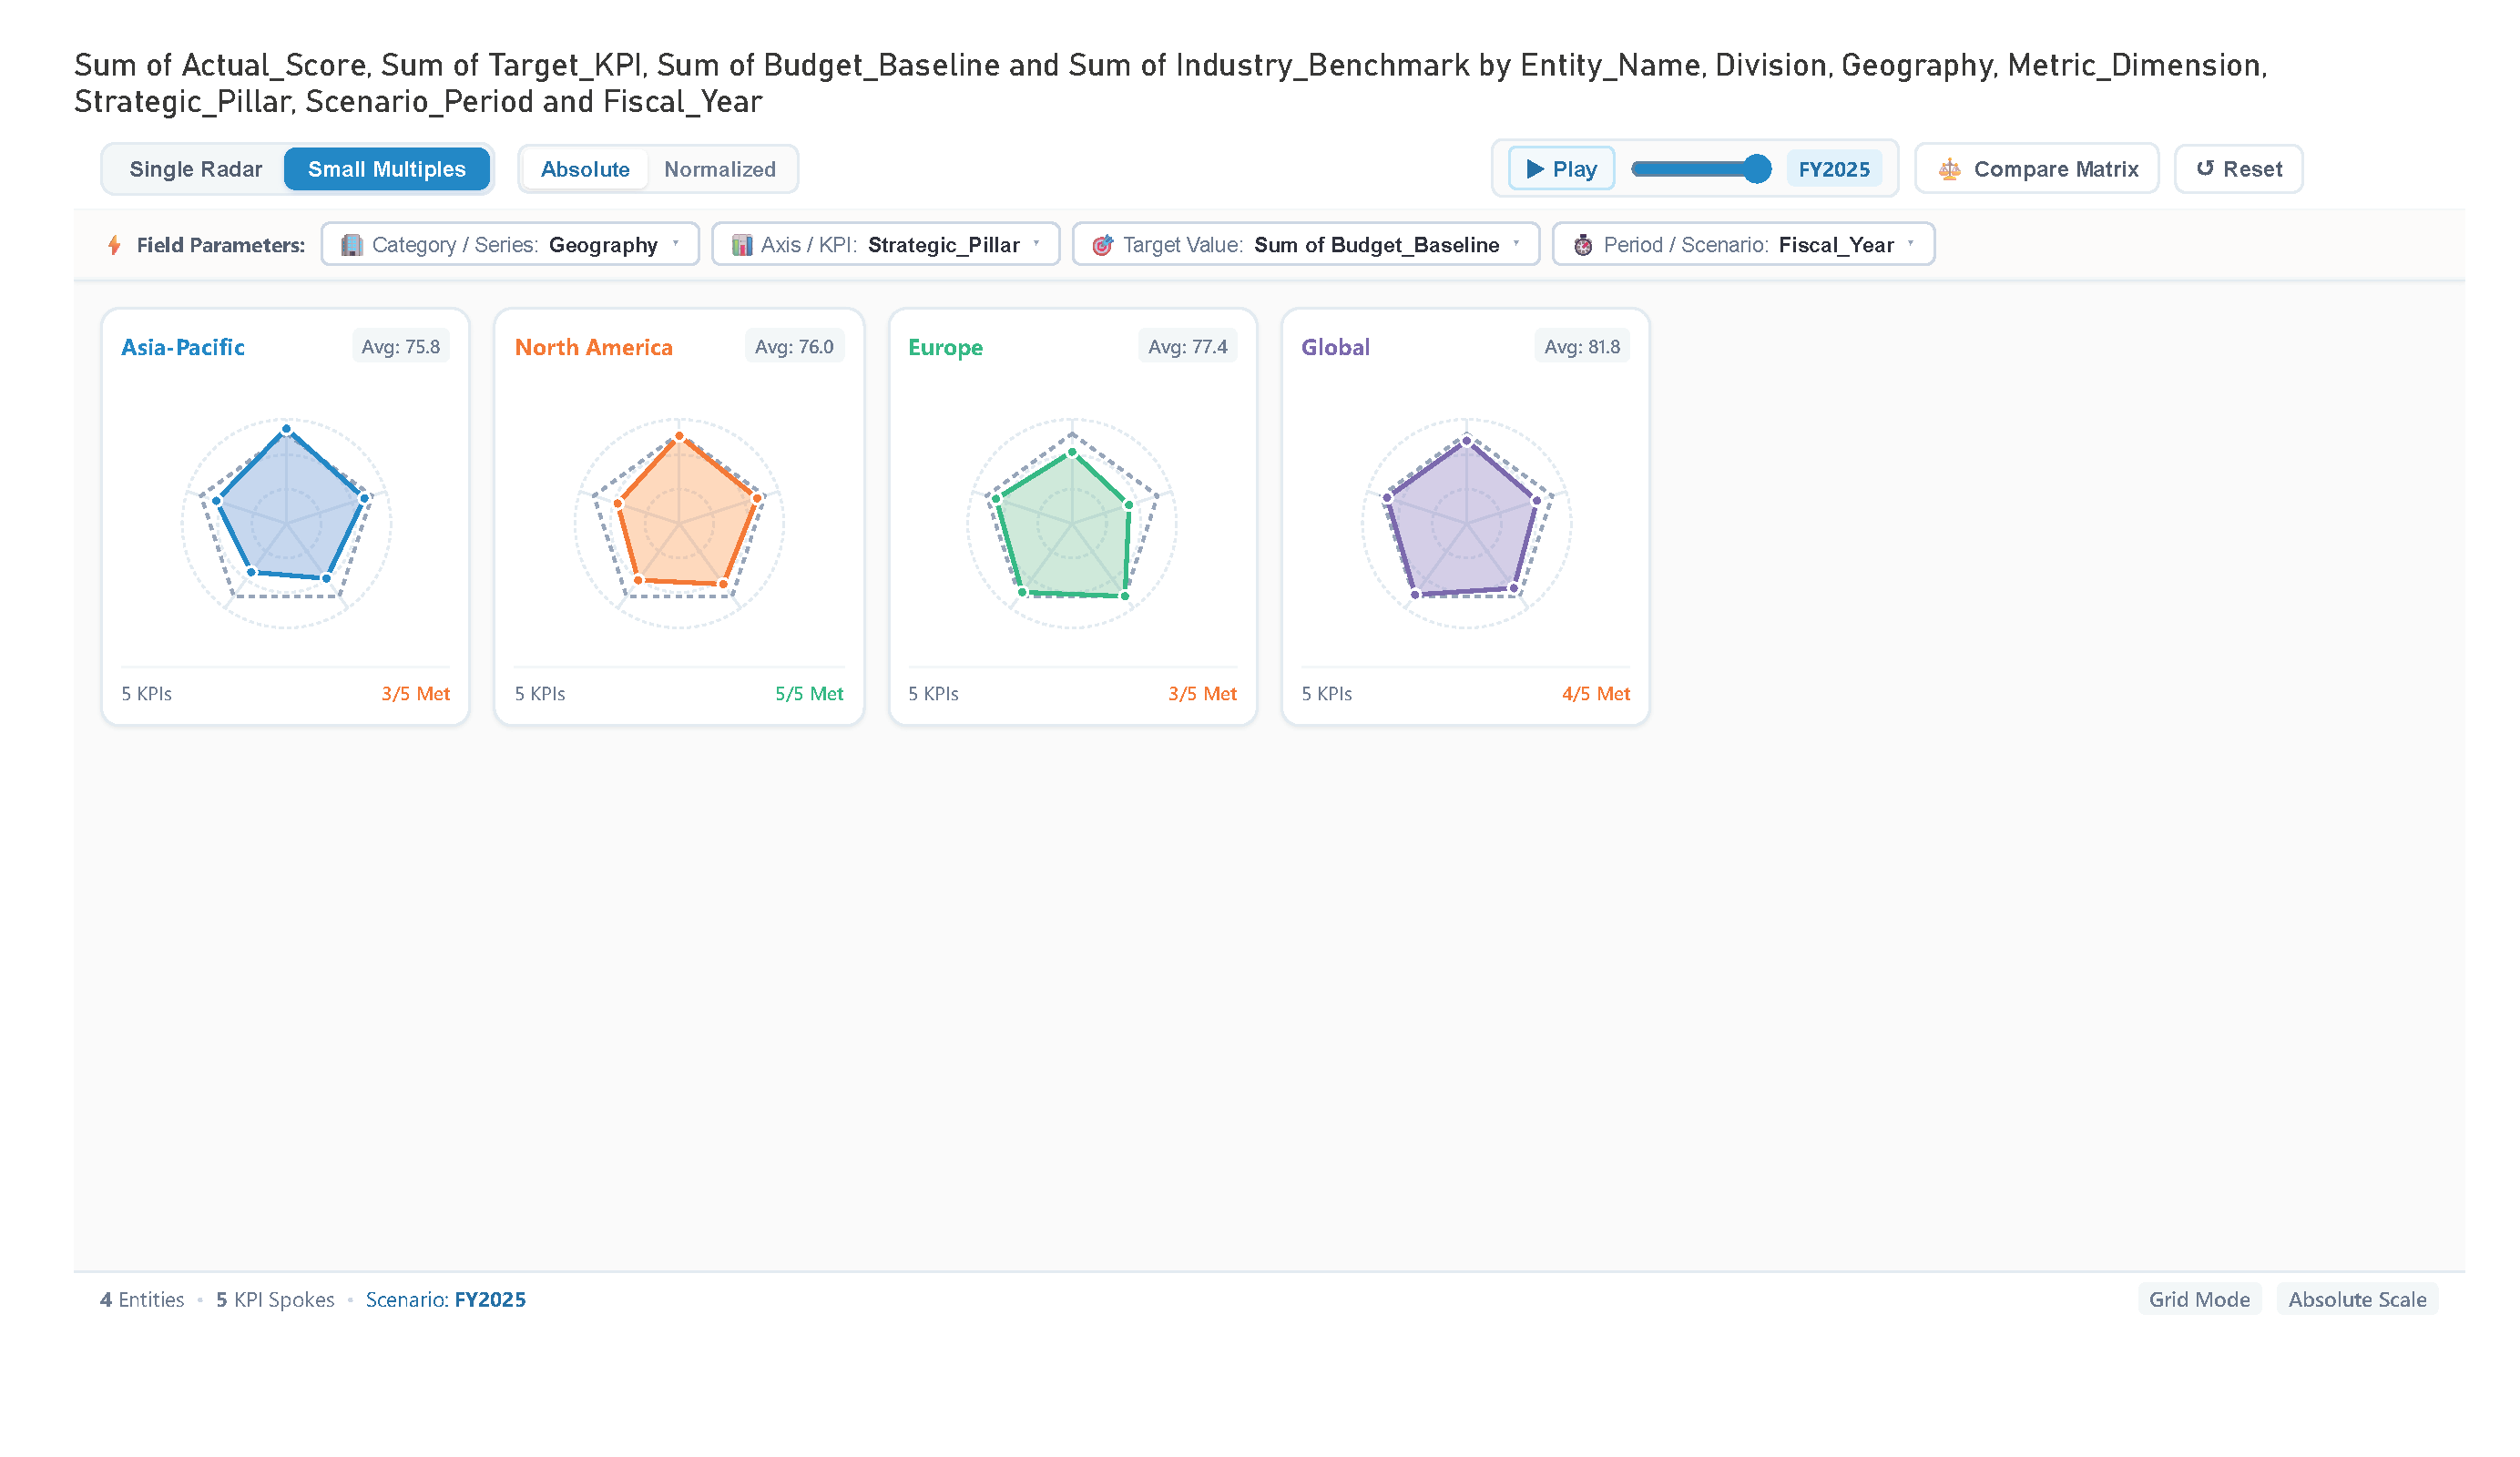Click 3/5 Met on the Asia-Pacific card
This screenshot has height=1457, width=2520.
coord(415,694)
